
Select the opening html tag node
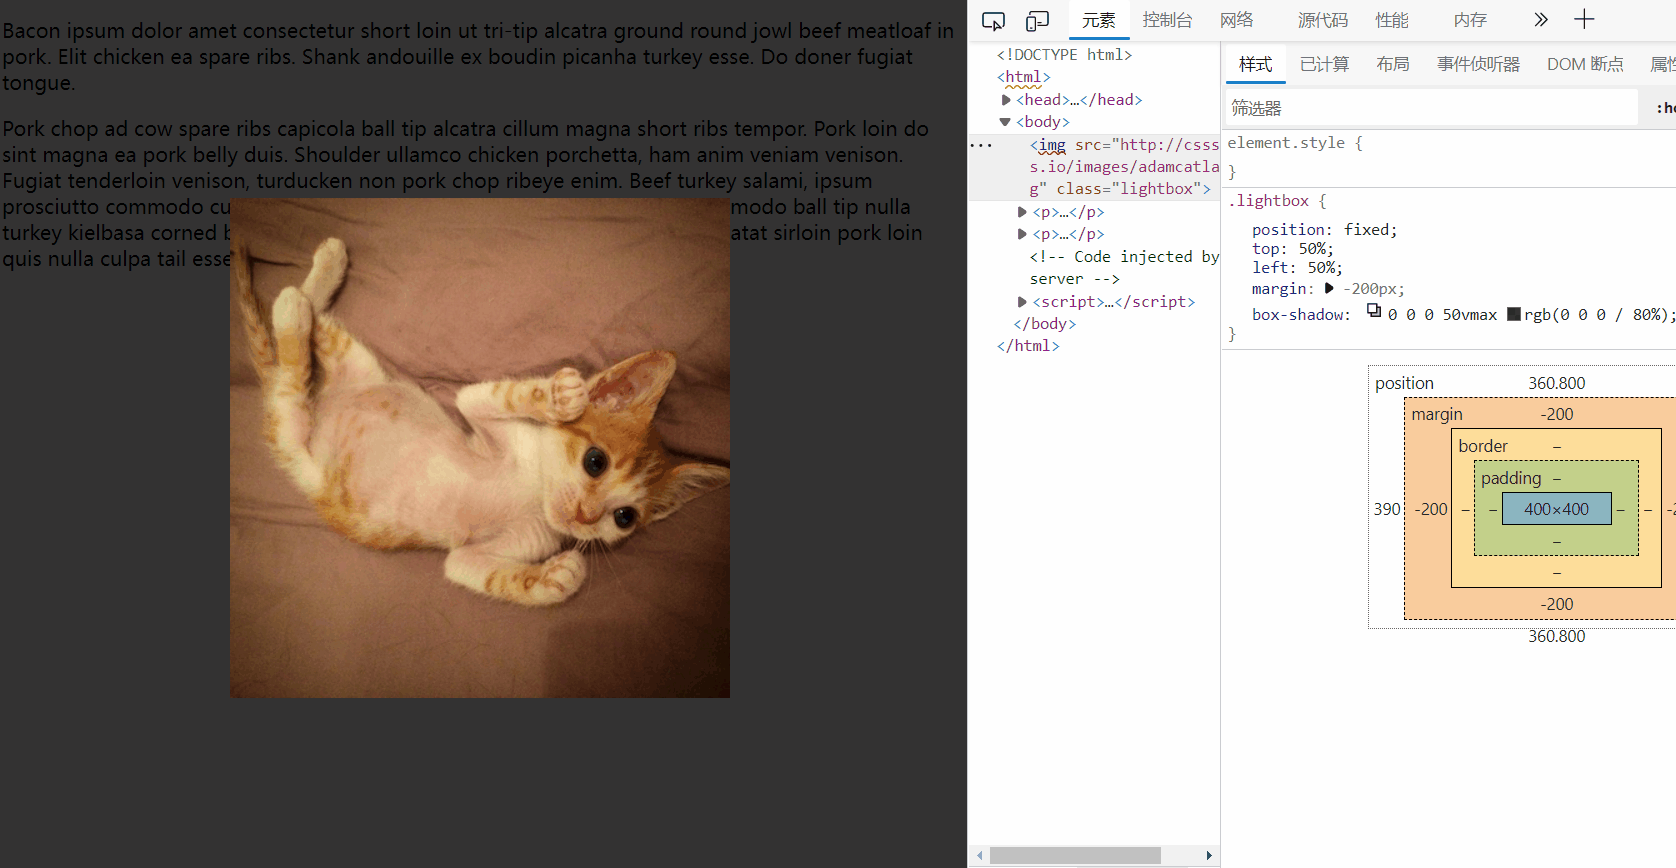point(1023,77)
